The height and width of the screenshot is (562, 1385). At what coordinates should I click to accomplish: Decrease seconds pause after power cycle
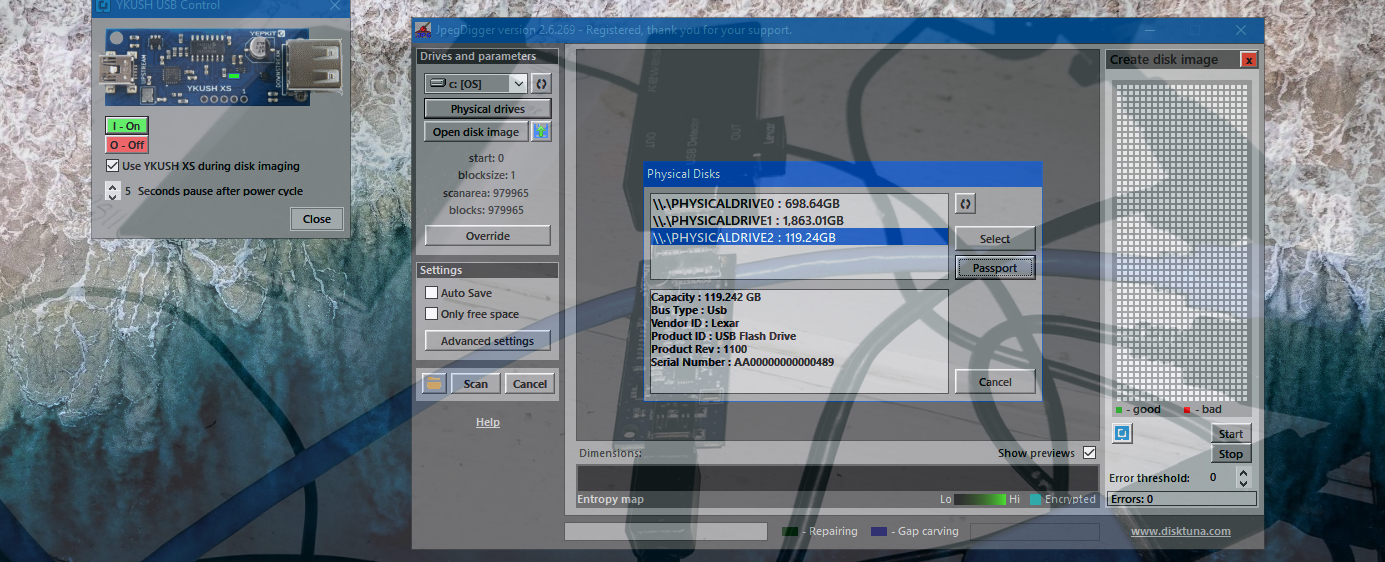[x=111, y=195]
